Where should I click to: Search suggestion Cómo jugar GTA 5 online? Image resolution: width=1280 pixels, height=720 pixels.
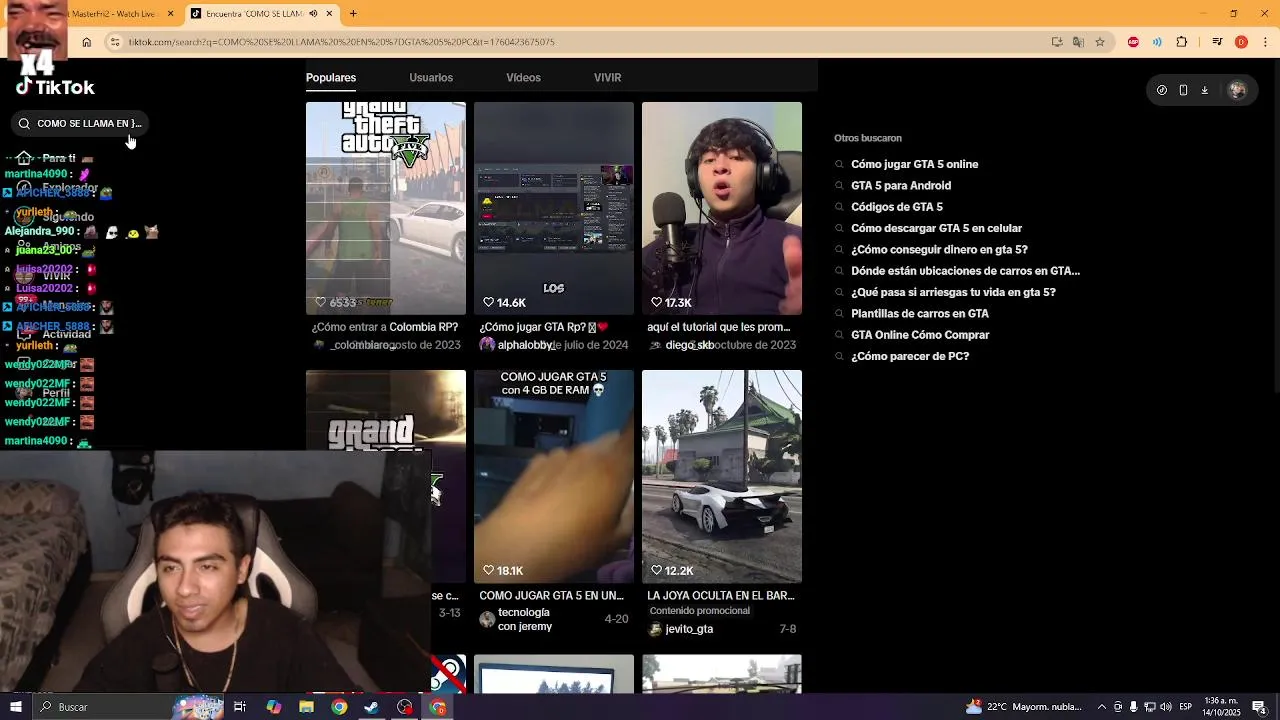tap(914, 164)
